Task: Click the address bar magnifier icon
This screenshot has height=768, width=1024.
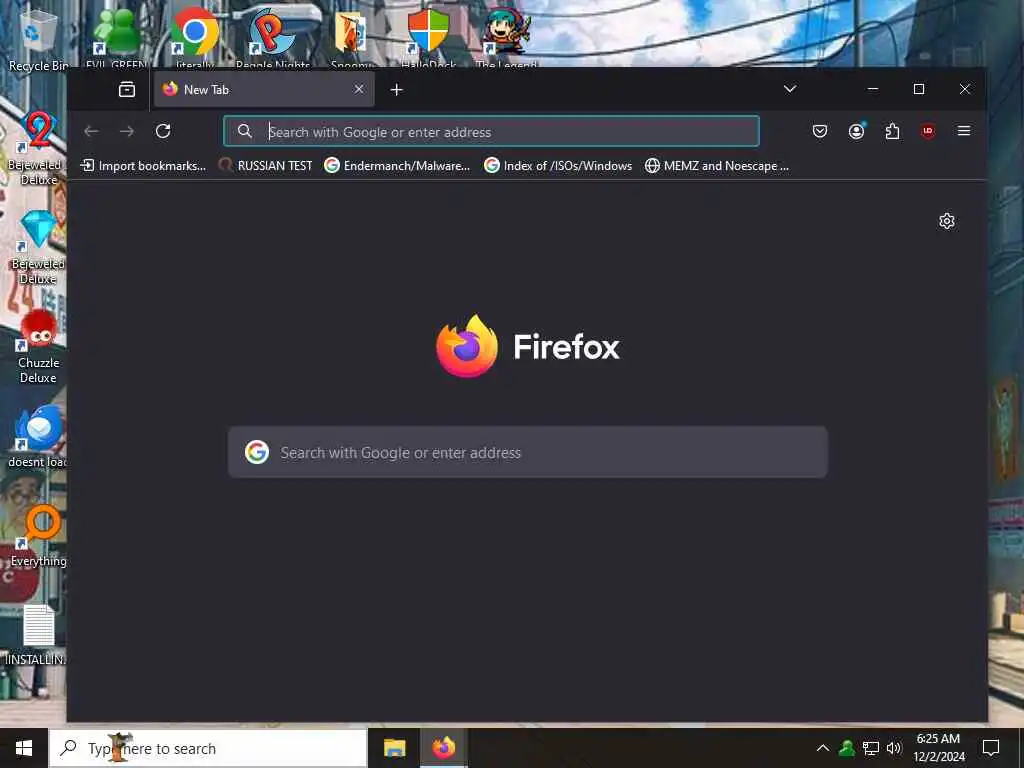Action: pyautogui.click(x=244, y=131)
